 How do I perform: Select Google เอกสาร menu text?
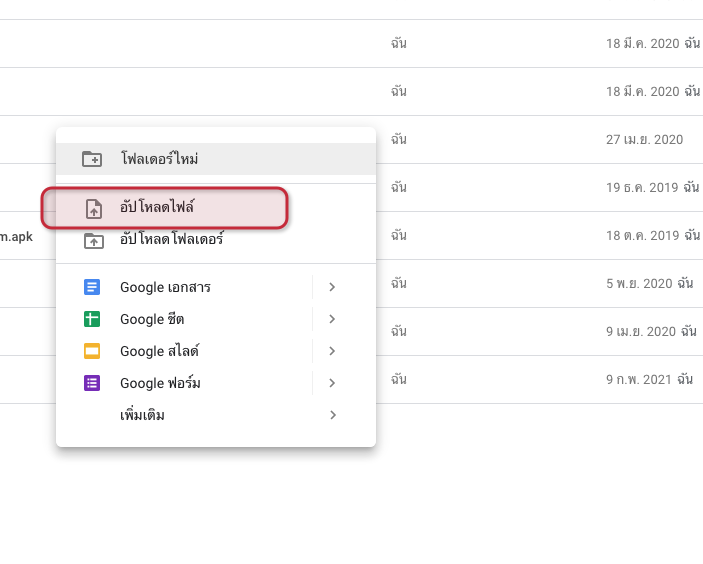pyautogui.click(x=165, y=287)
